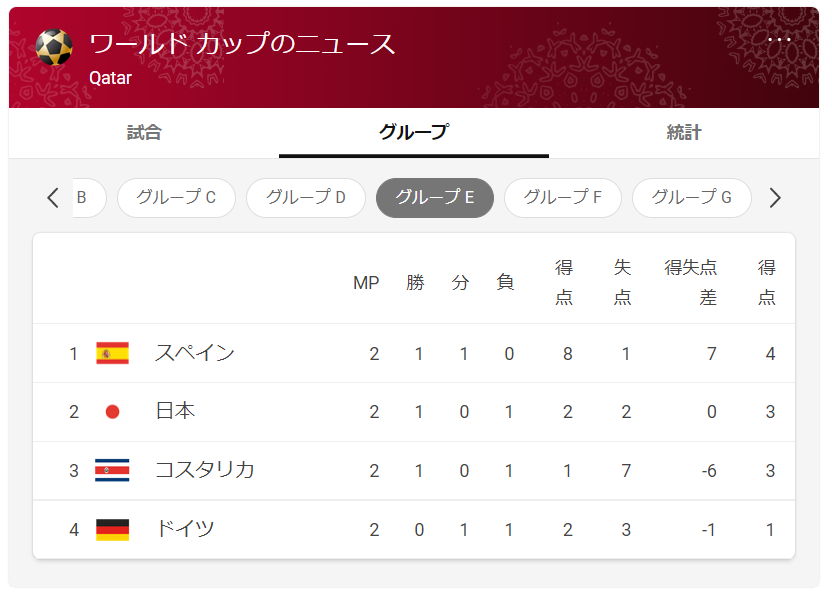The image size is (832, 598).
Task: Select the グループ G chip
Action: [691, 198]
